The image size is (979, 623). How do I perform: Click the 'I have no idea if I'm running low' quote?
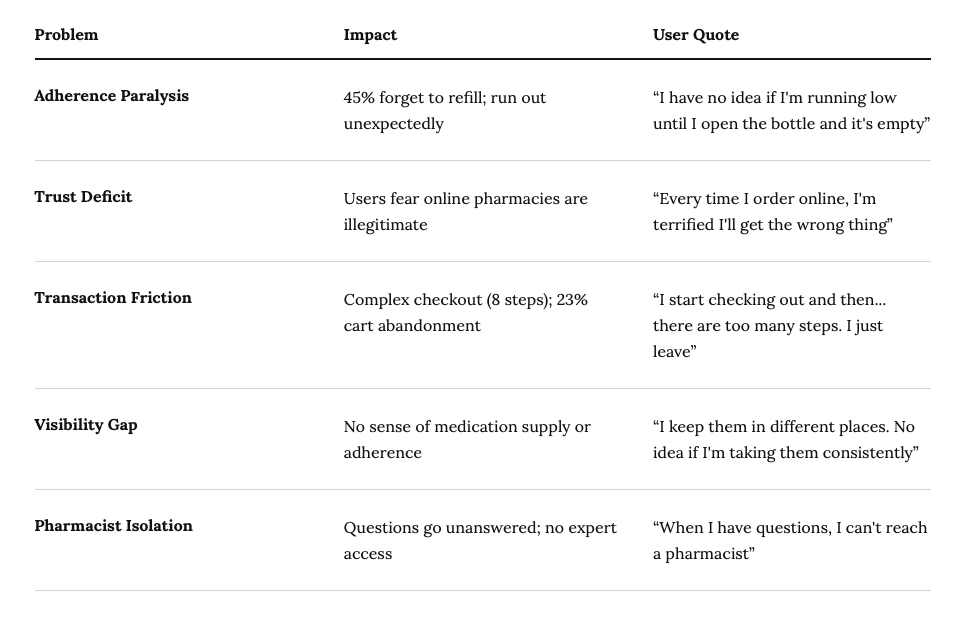[792, 110]
